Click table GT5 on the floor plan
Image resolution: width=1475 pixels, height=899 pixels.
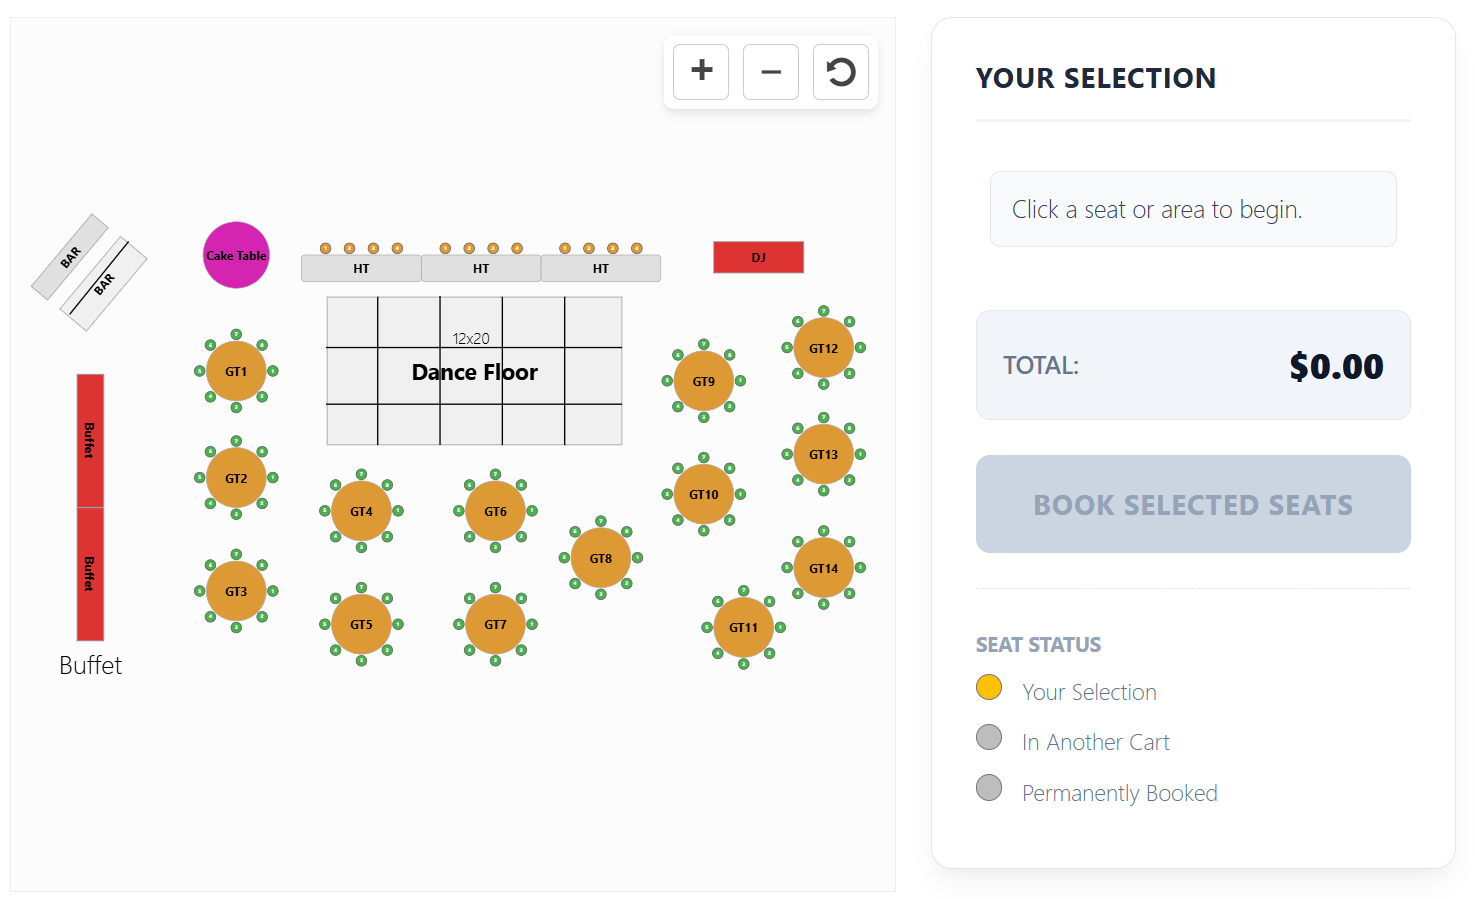(361, 625)
